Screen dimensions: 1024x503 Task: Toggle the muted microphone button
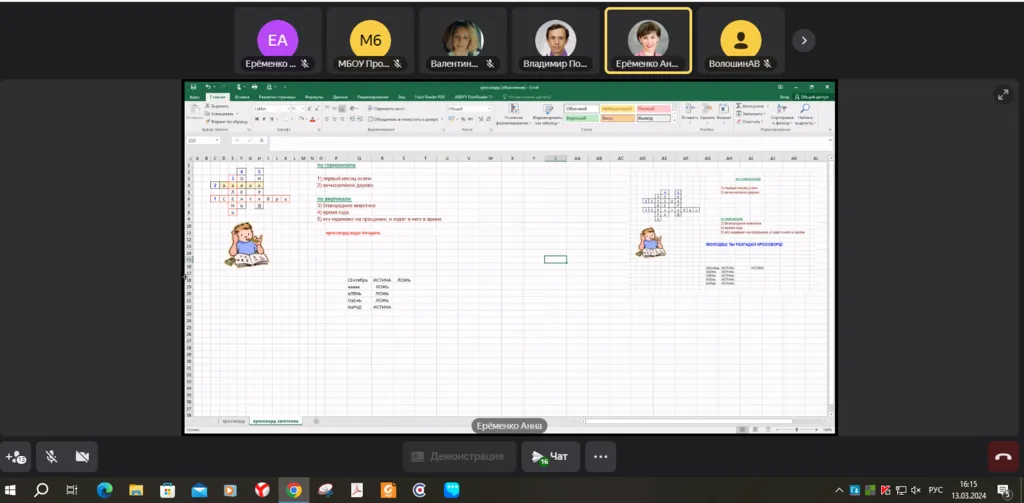pos(51,457)
